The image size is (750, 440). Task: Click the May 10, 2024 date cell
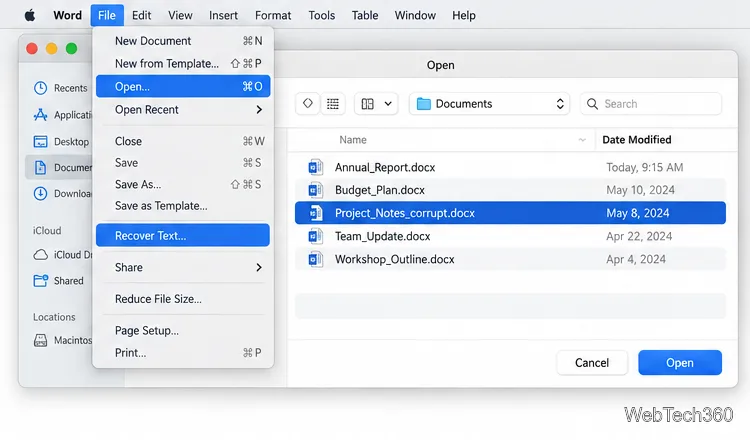click(640, 190)
